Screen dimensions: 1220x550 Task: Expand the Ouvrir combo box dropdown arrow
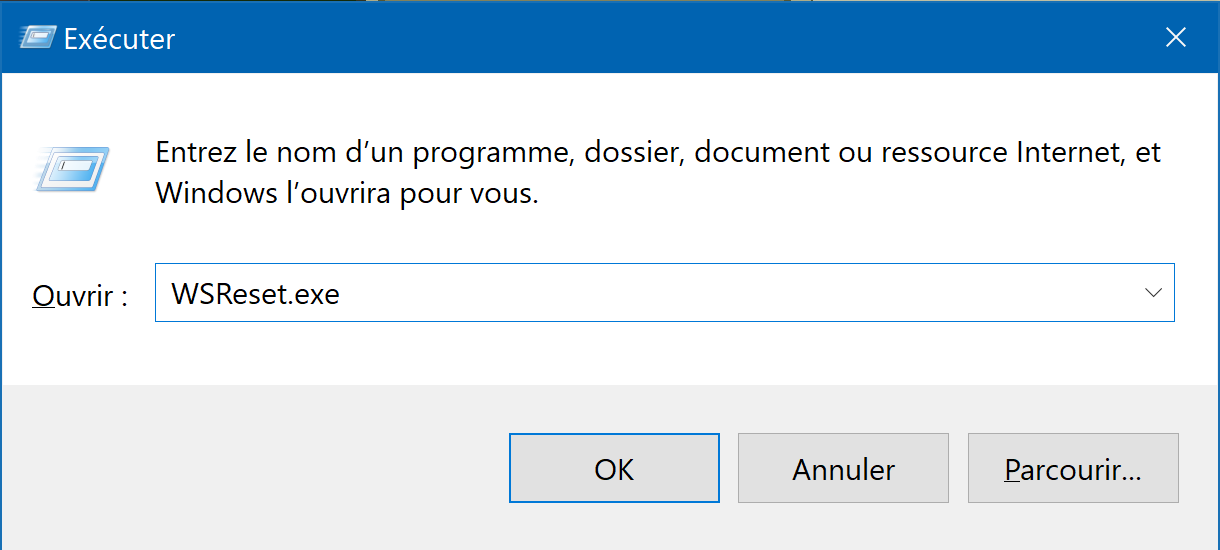tap(1152, 293)
